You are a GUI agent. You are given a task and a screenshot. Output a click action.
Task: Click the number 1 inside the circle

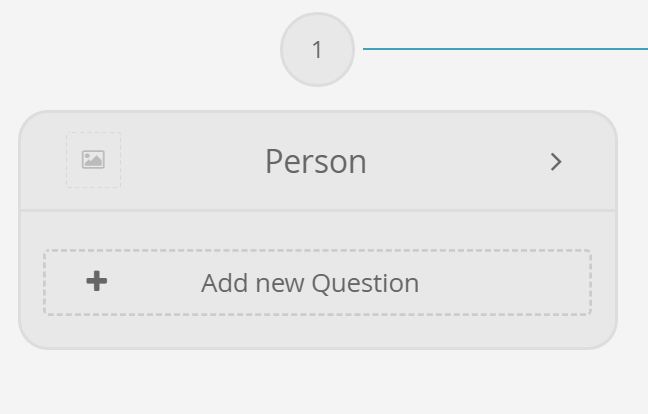(317, 50)
